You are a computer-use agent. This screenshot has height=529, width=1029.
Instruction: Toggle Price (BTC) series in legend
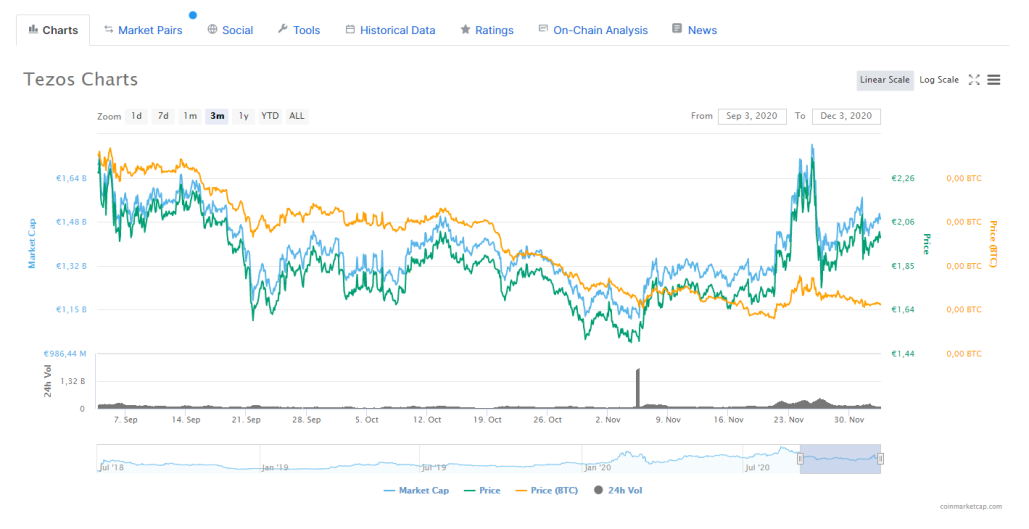[x=547, y=490]
